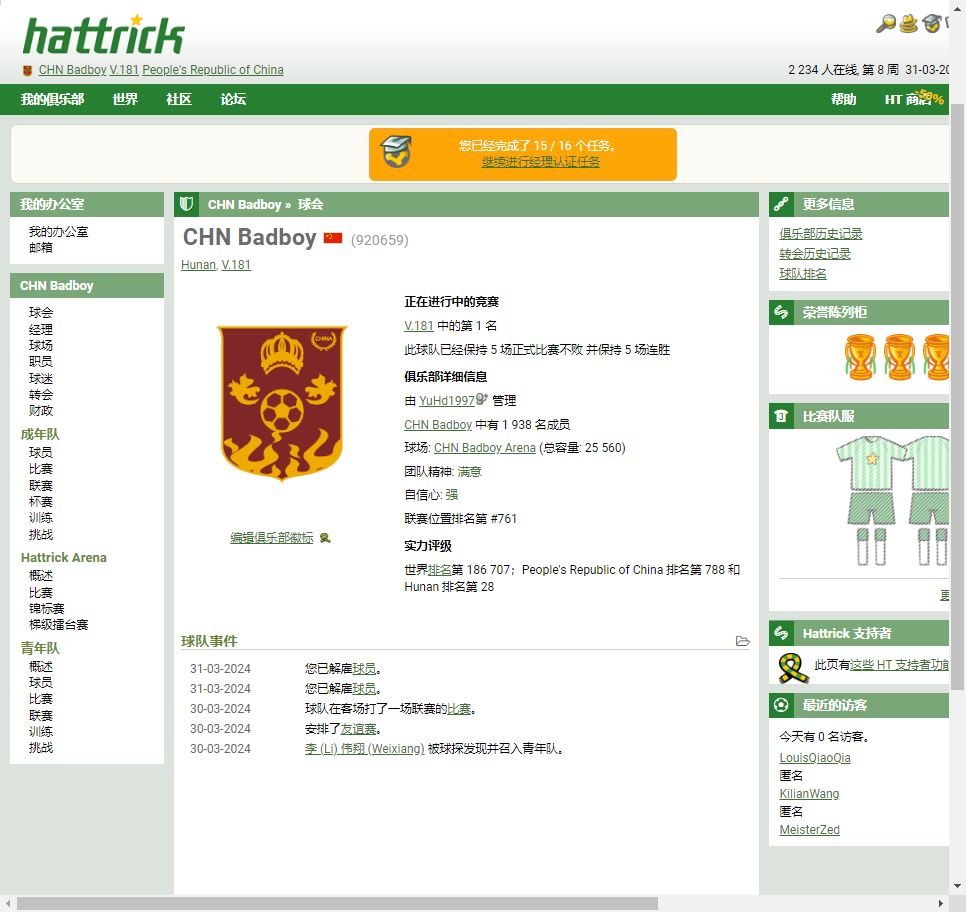This screenshot has width=966, height=912.
Task: Open 帮助 menu item
Action: (x=843, y=99)
